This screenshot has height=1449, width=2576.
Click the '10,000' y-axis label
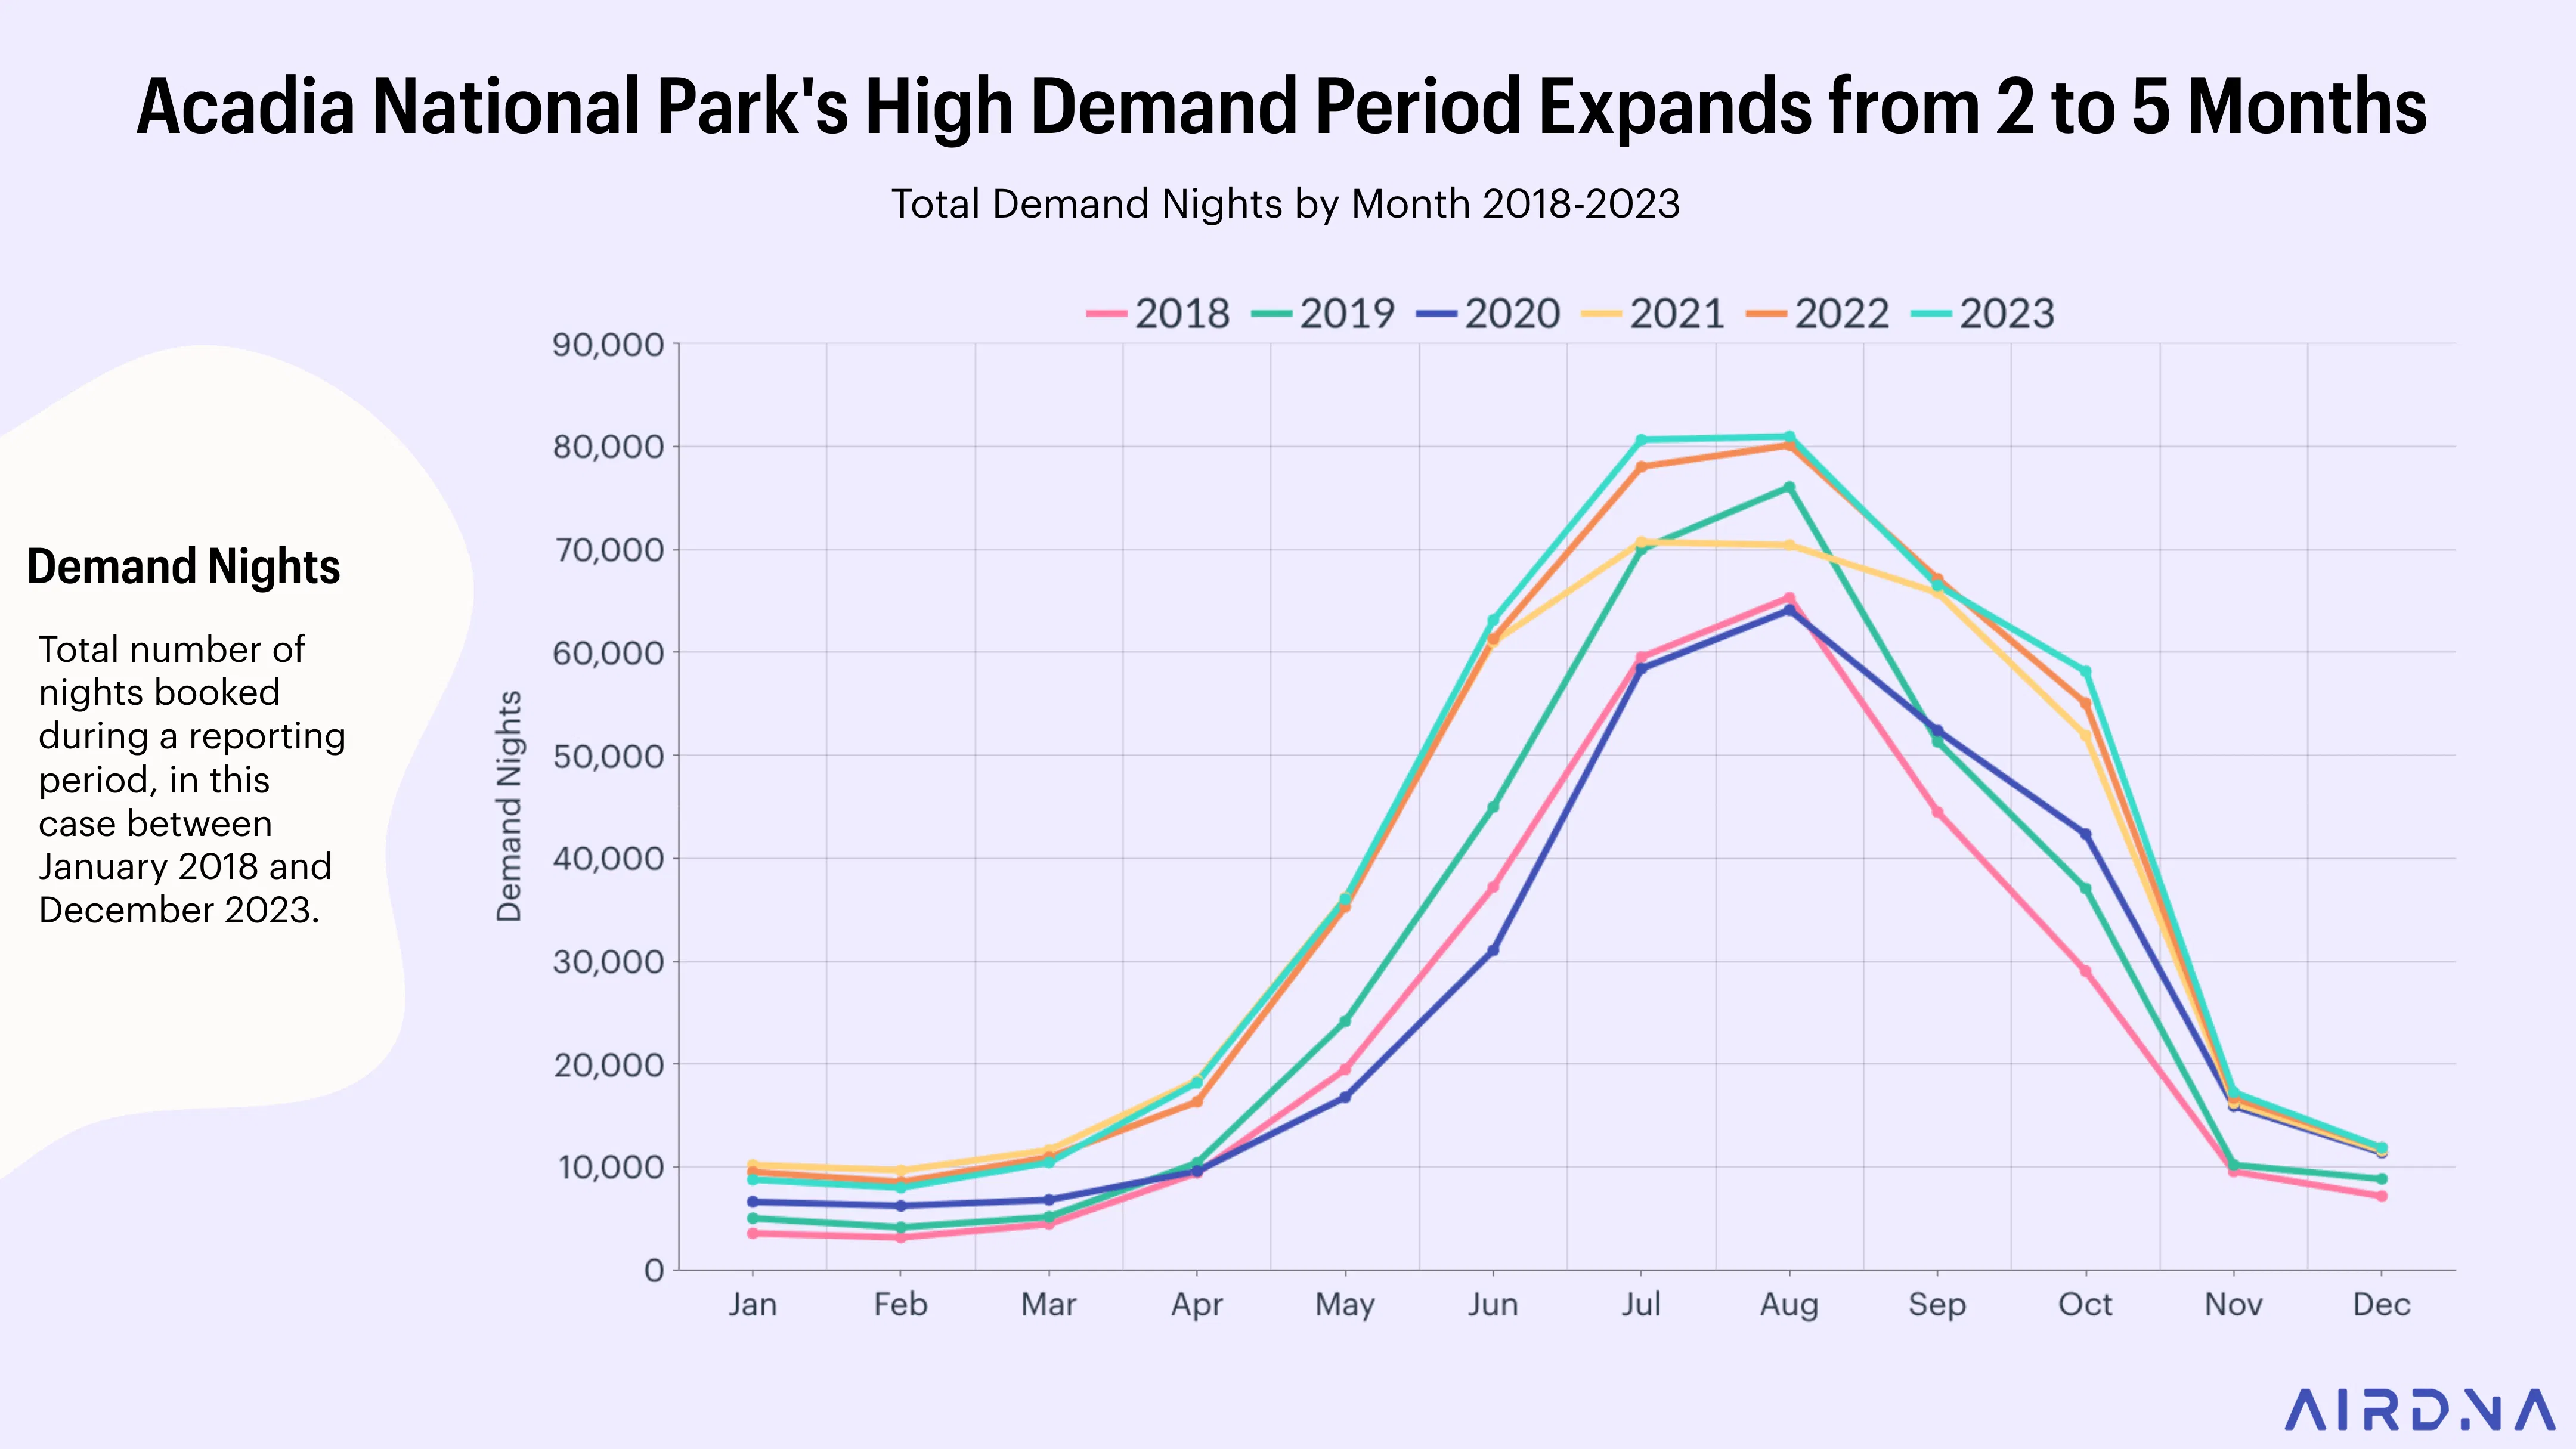(x=610, y=1167)
